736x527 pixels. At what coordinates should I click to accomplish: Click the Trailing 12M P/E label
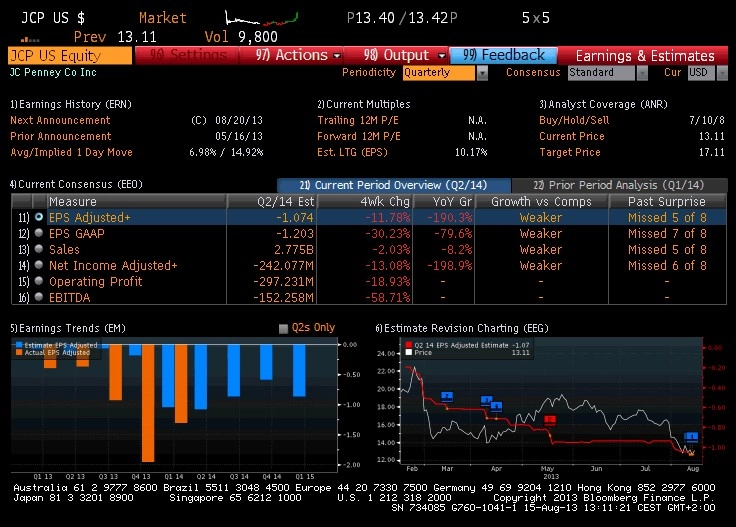[x=358, y=120]
